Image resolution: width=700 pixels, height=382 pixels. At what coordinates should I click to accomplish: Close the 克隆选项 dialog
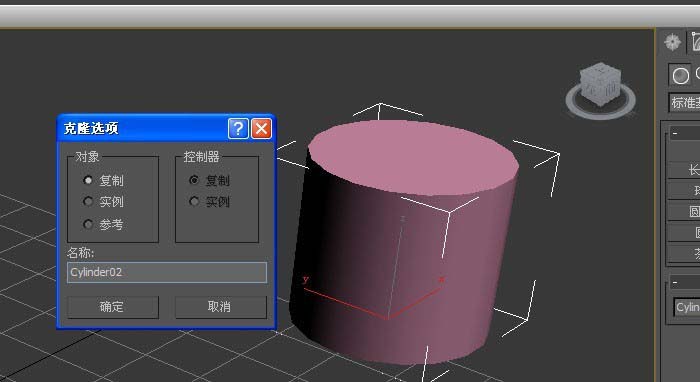(x=262, y=129)
